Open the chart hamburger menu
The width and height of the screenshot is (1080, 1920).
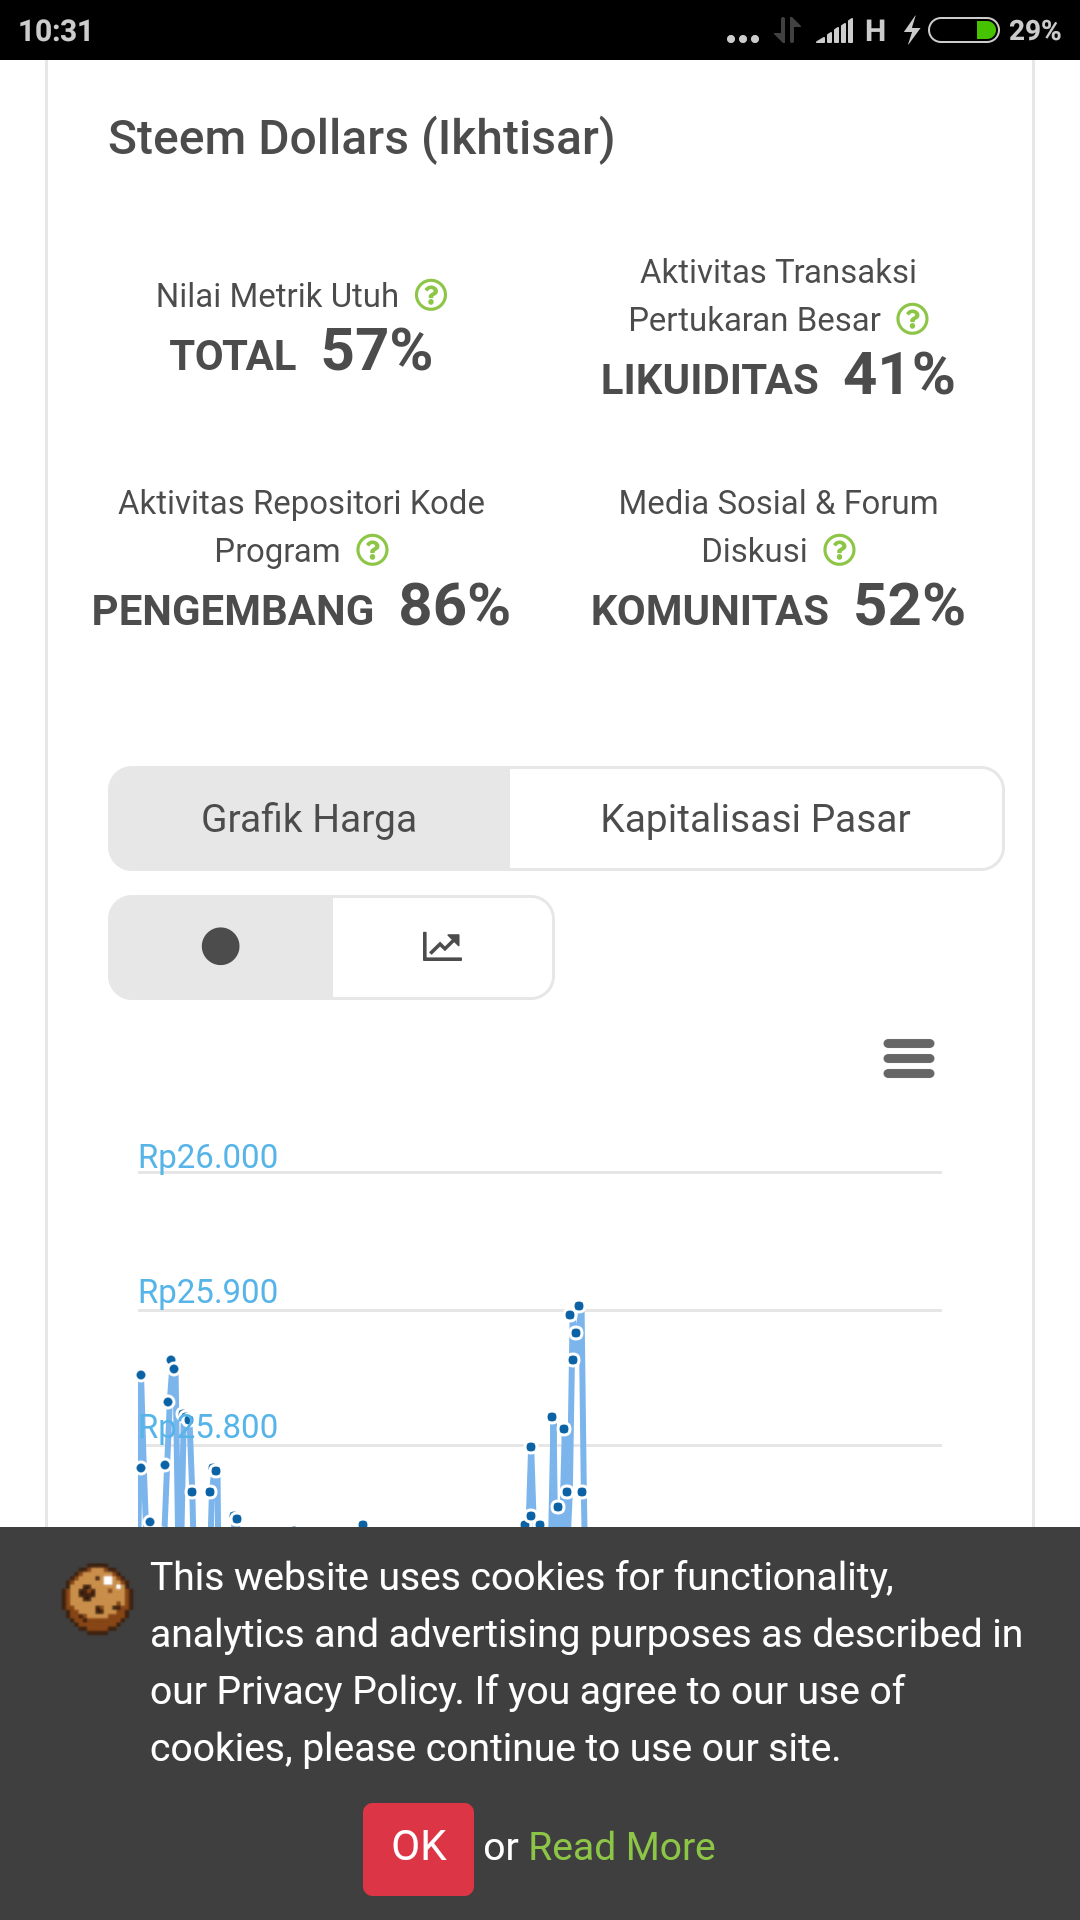pyautogui.click(x=908, y=1058)
